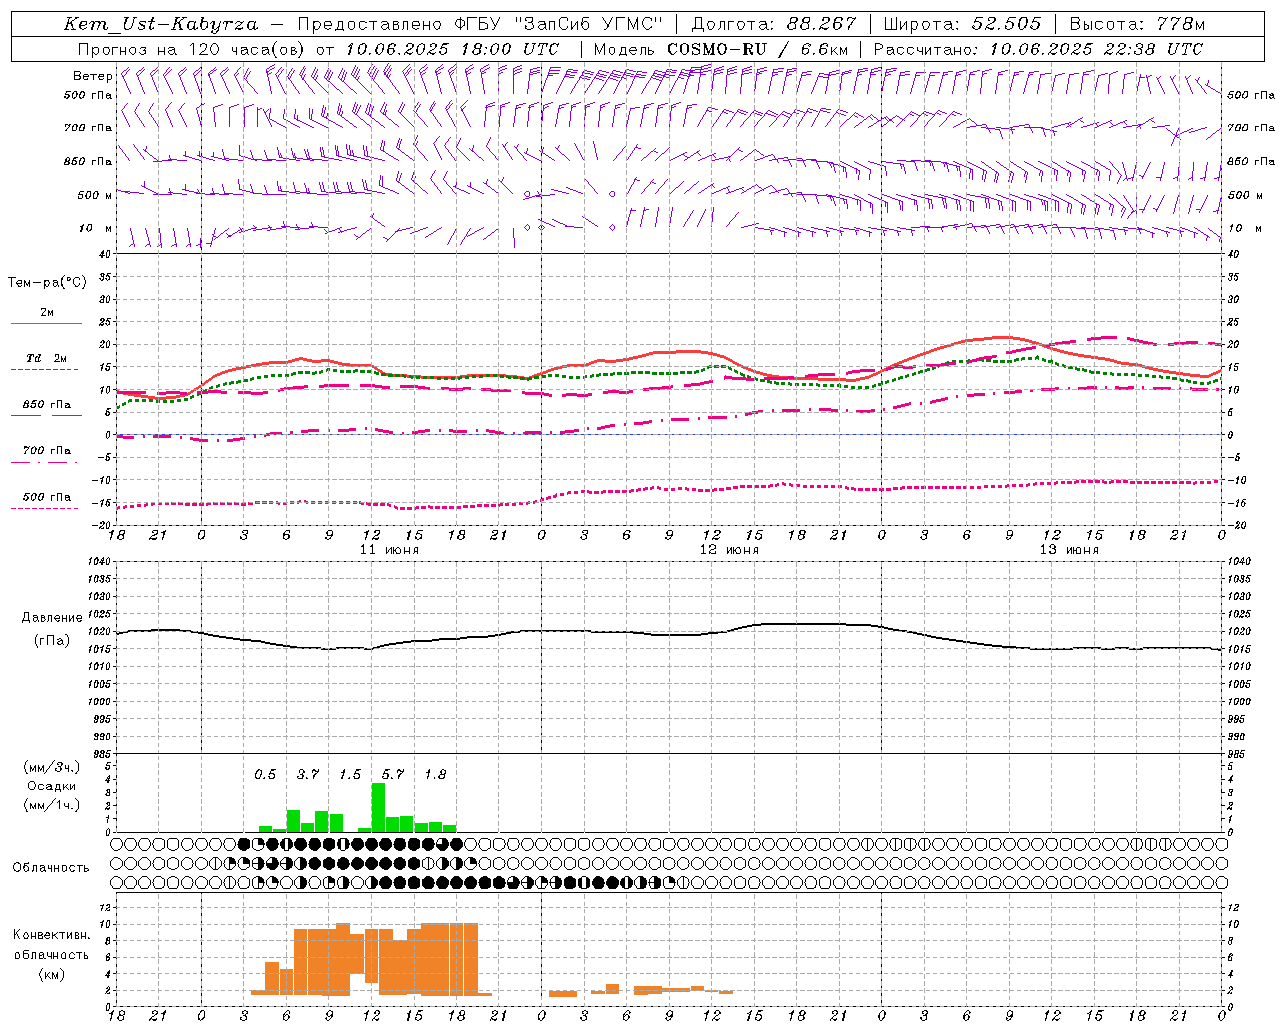Click the 3.7 precipitation total value
The image size is (1280, 1024).
pos(308,774)
